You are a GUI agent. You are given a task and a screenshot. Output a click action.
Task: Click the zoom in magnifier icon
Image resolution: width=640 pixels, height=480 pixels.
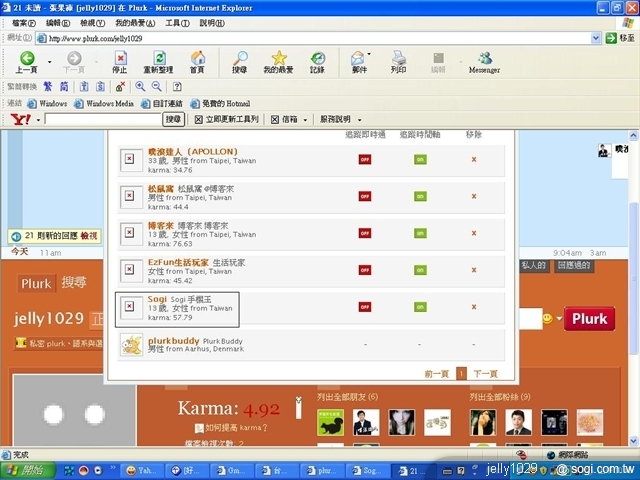(140, 87)
